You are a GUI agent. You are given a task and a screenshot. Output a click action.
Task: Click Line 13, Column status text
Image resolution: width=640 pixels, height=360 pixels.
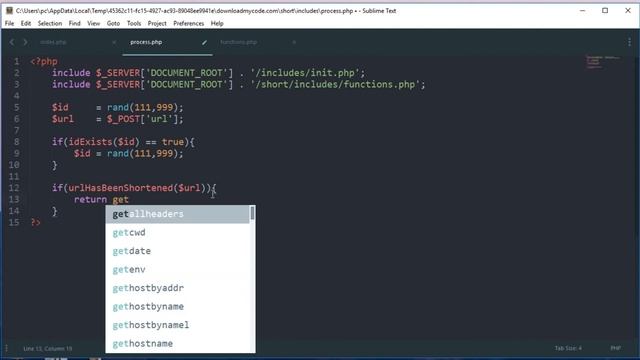(x=48, y=349)
